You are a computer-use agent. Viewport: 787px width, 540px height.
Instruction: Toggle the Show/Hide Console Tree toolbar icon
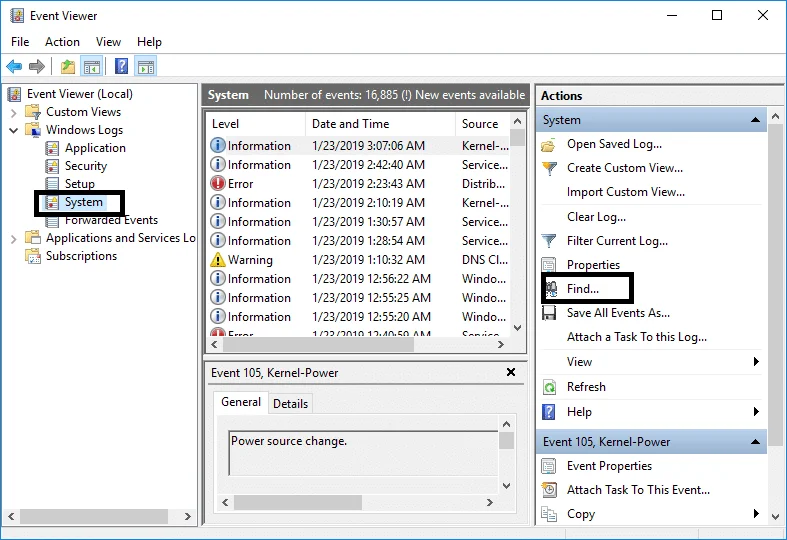(x=92, y=66)
